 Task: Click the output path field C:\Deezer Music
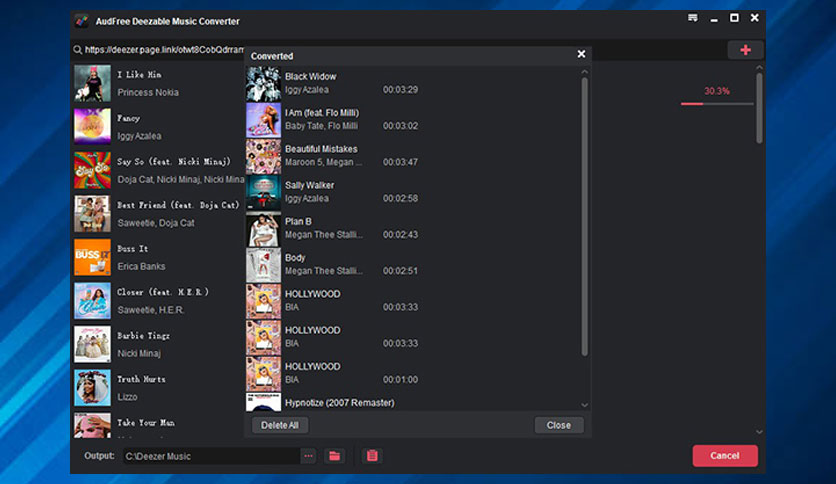212,456
